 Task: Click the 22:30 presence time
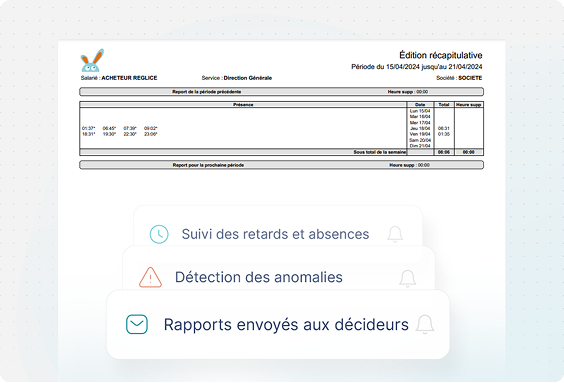tap(130, 134)
